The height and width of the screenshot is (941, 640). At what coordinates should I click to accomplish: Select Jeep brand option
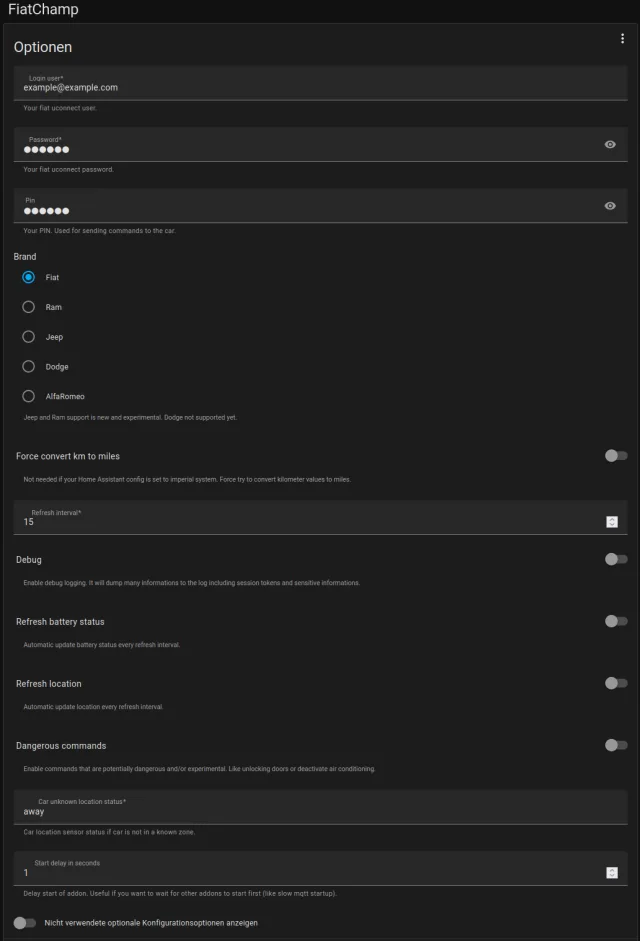29,337
